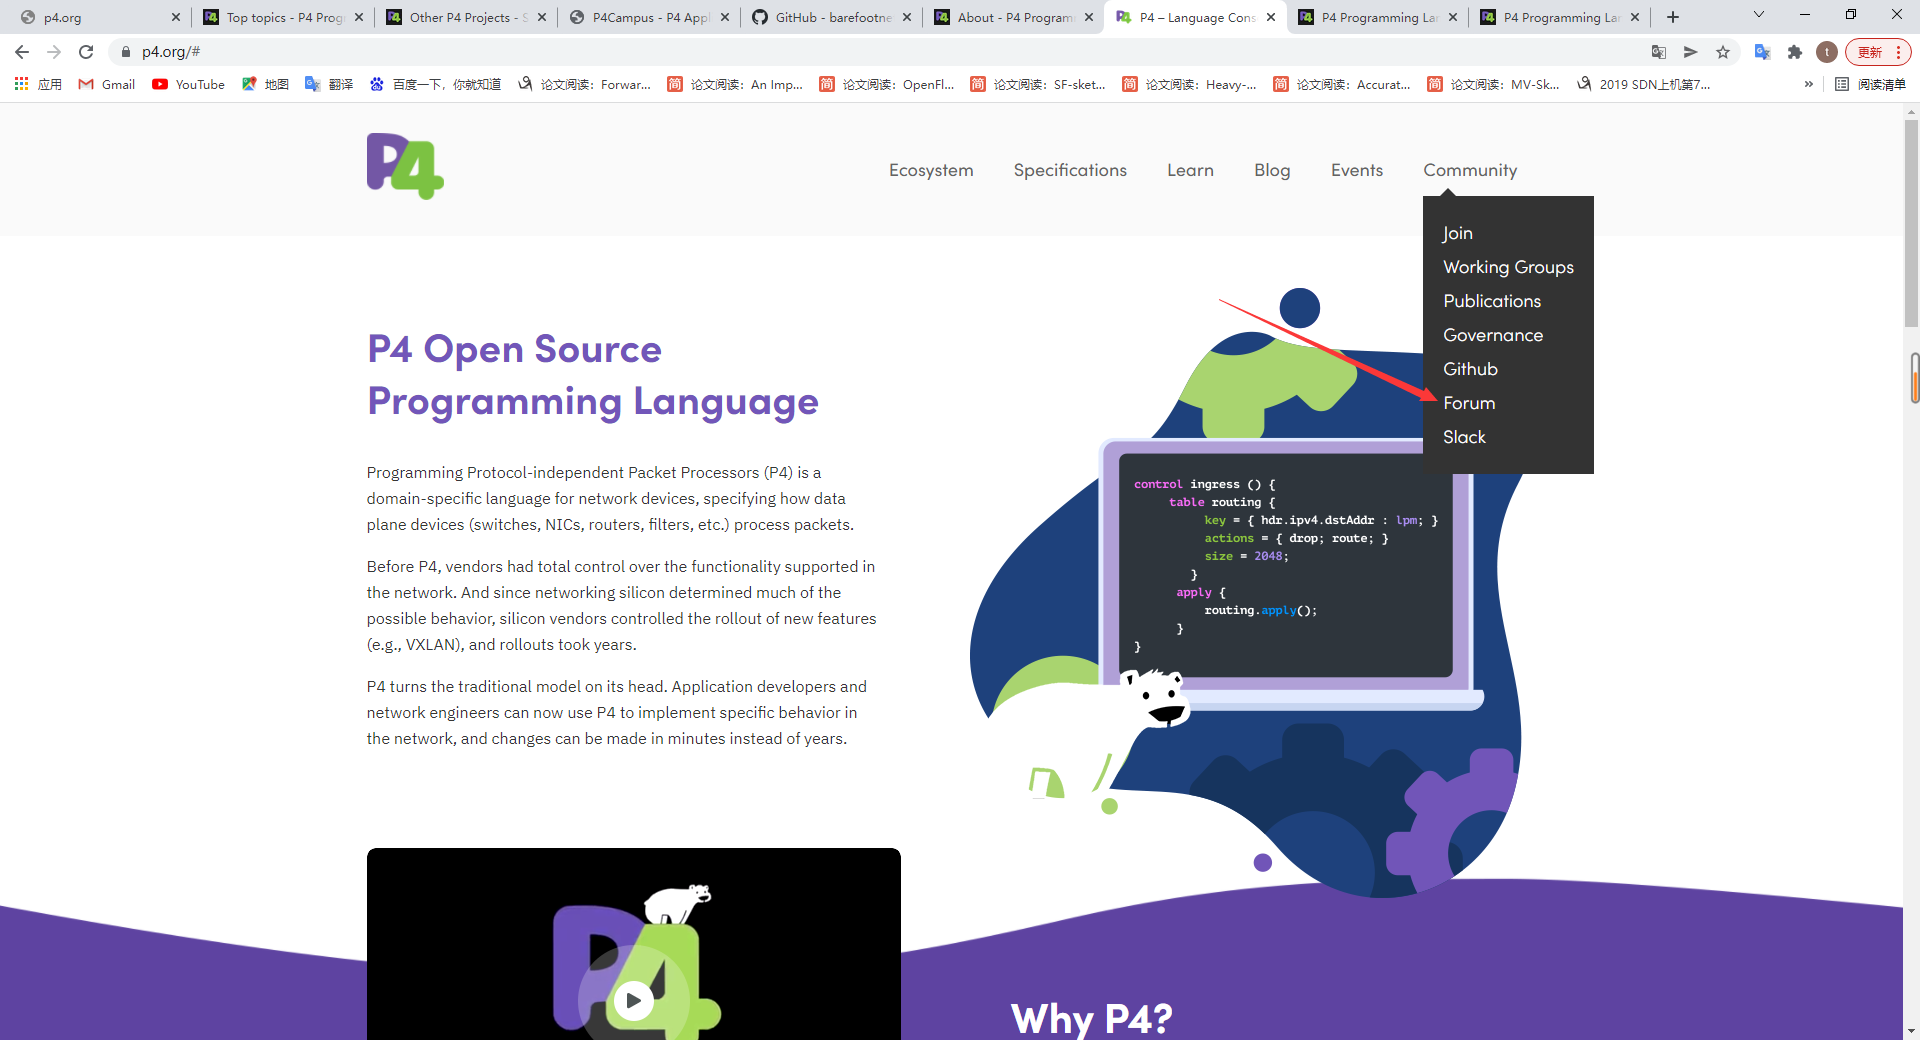Image resolution: width=1920 pixels, height=1040 pixels.
Task: Switch to the Top topics - P4 Prog tab
Action: tap(285, 17)
